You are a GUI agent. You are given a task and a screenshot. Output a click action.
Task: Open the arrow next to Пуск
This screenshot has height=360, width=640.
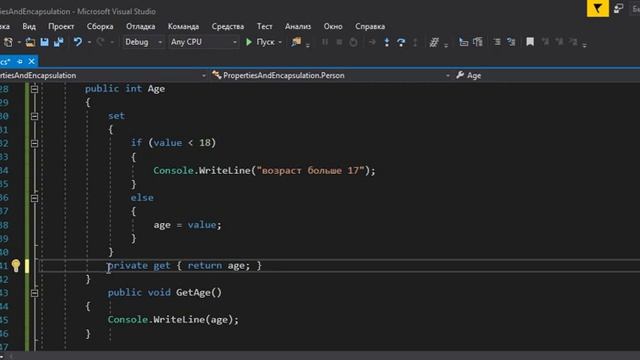coord(280,42)
